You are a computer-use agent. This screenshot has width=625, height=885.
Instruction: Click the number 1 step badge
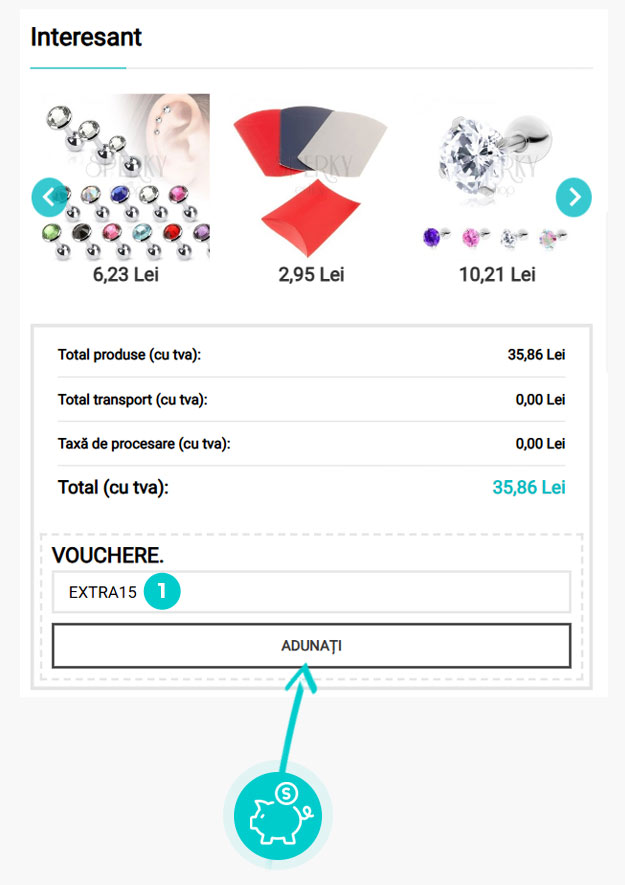[162, 592]
